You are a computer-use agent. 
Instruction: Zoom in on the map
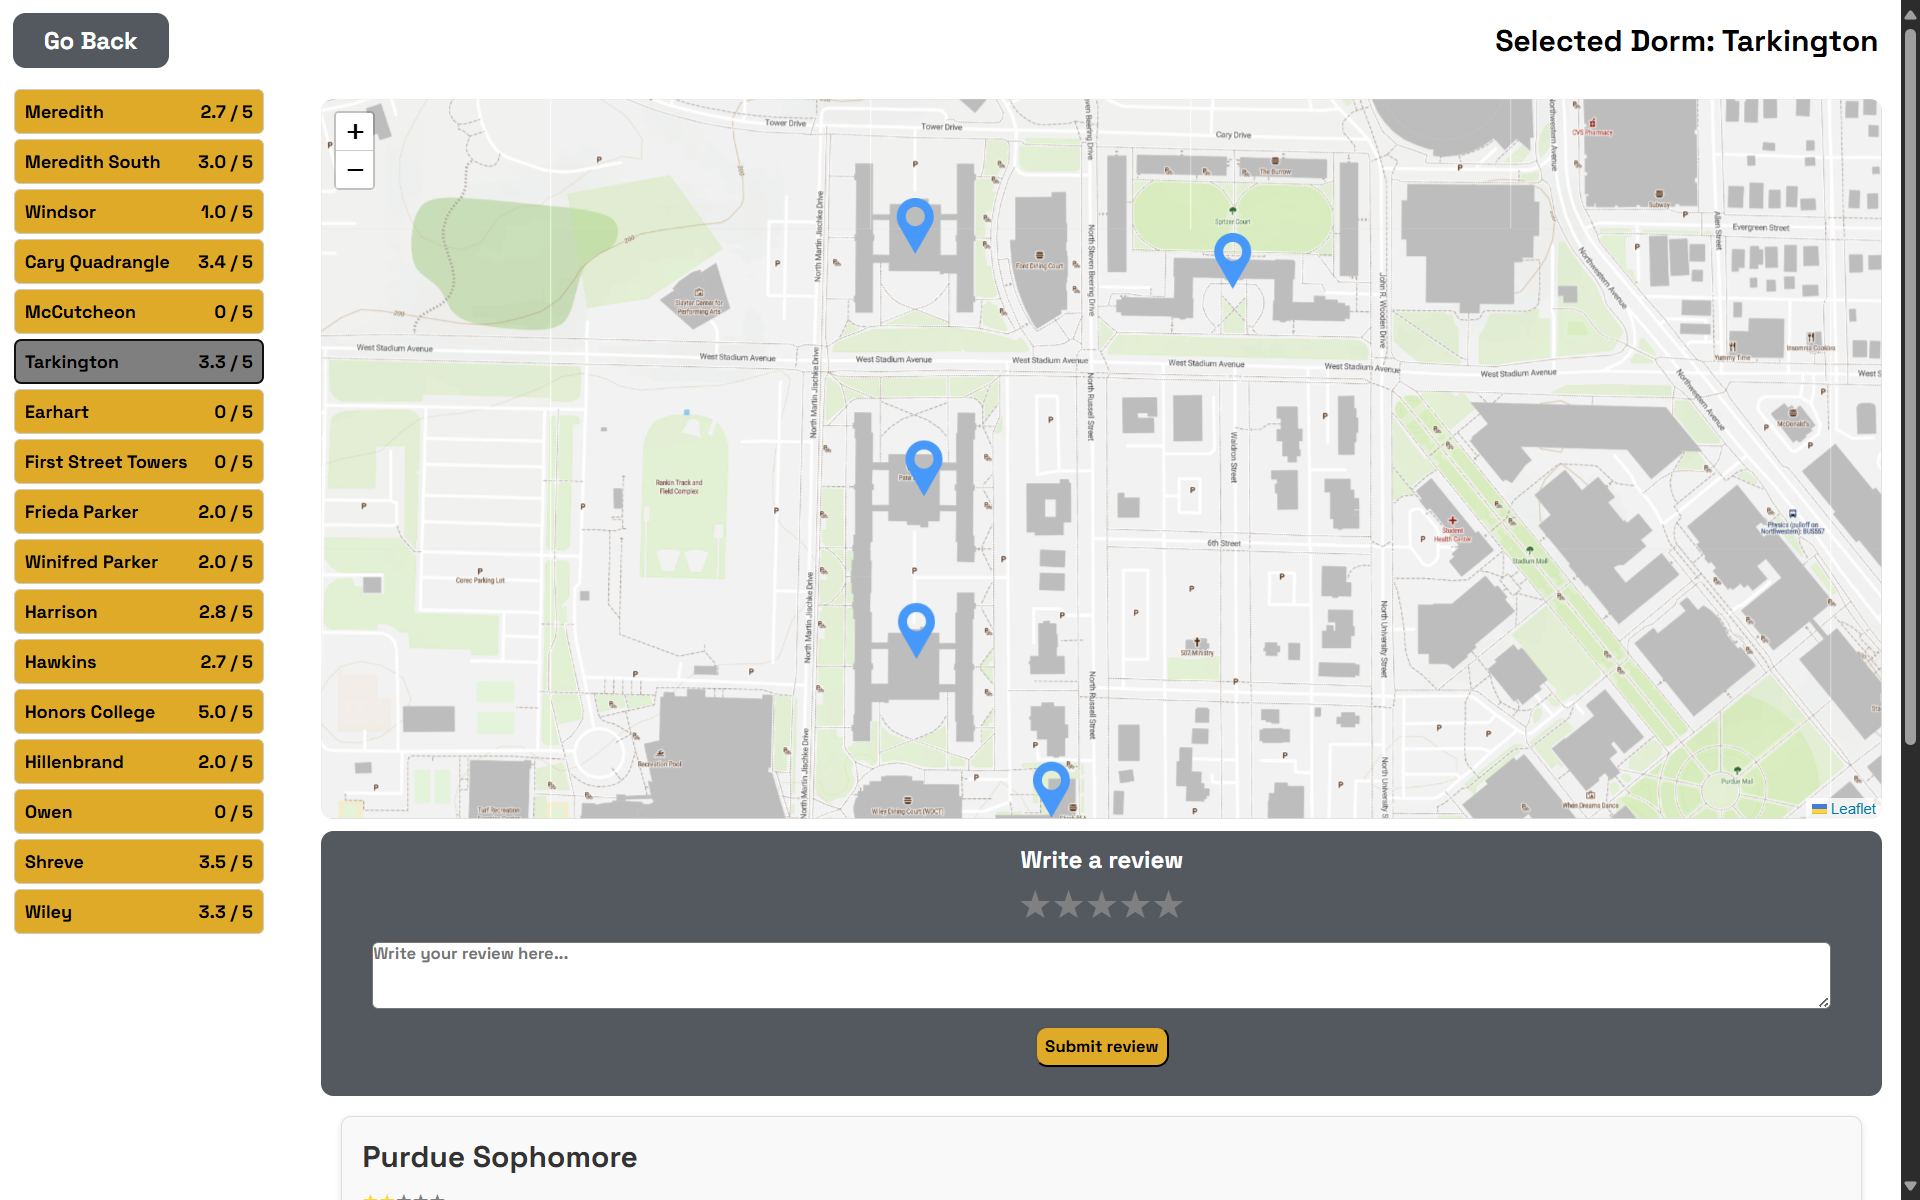point(355,132)
